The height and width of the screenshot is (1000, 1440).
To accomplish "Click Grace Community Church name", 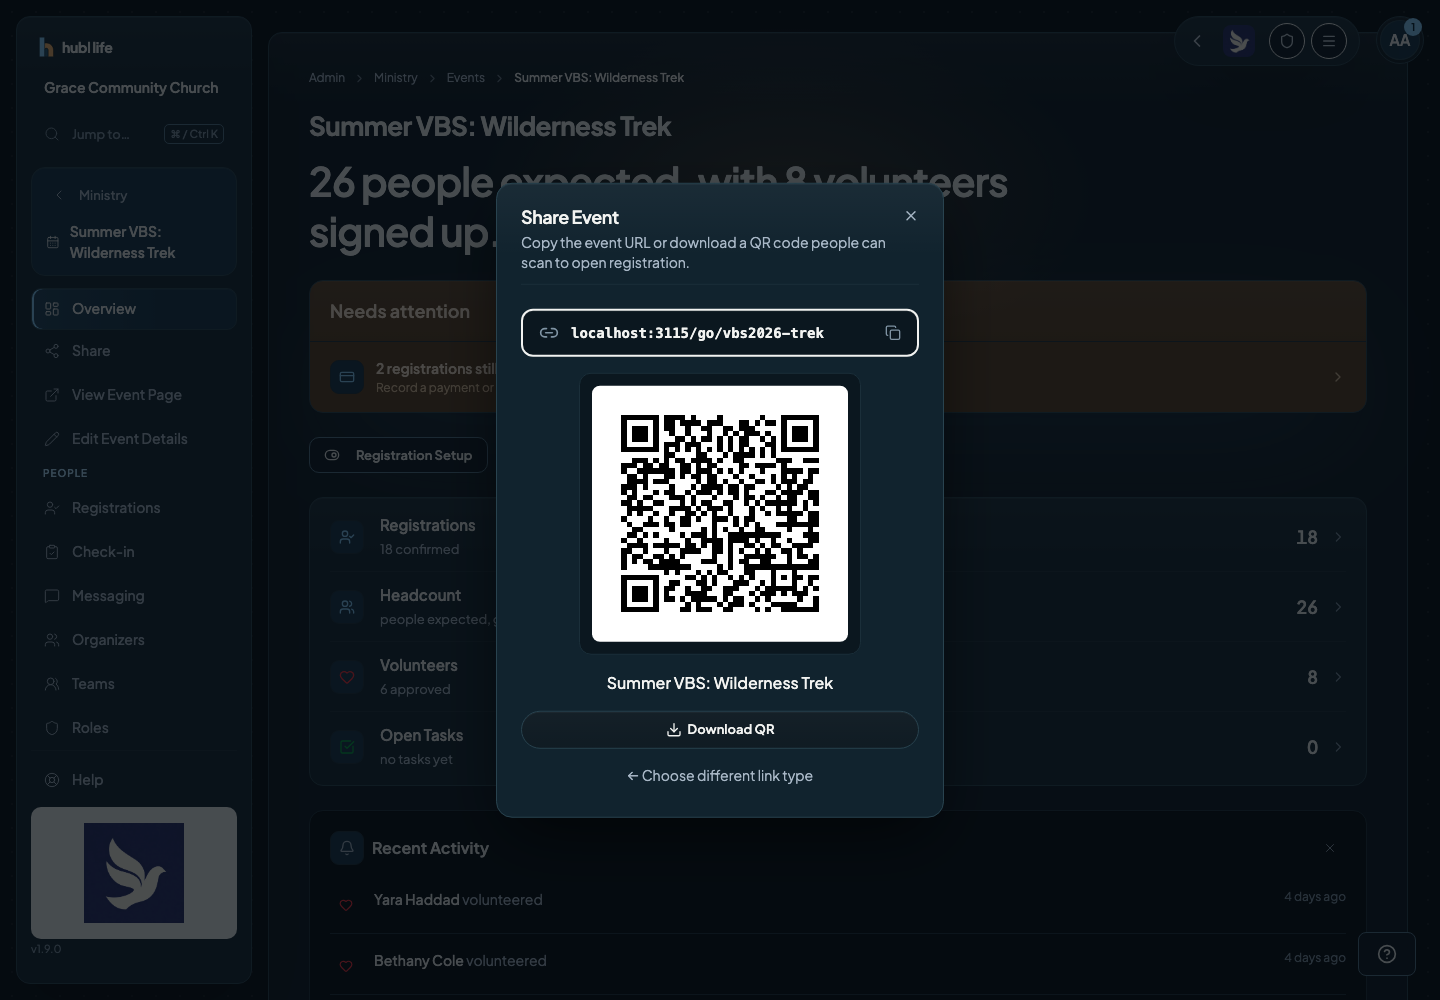I will click(x=131, y=88).
